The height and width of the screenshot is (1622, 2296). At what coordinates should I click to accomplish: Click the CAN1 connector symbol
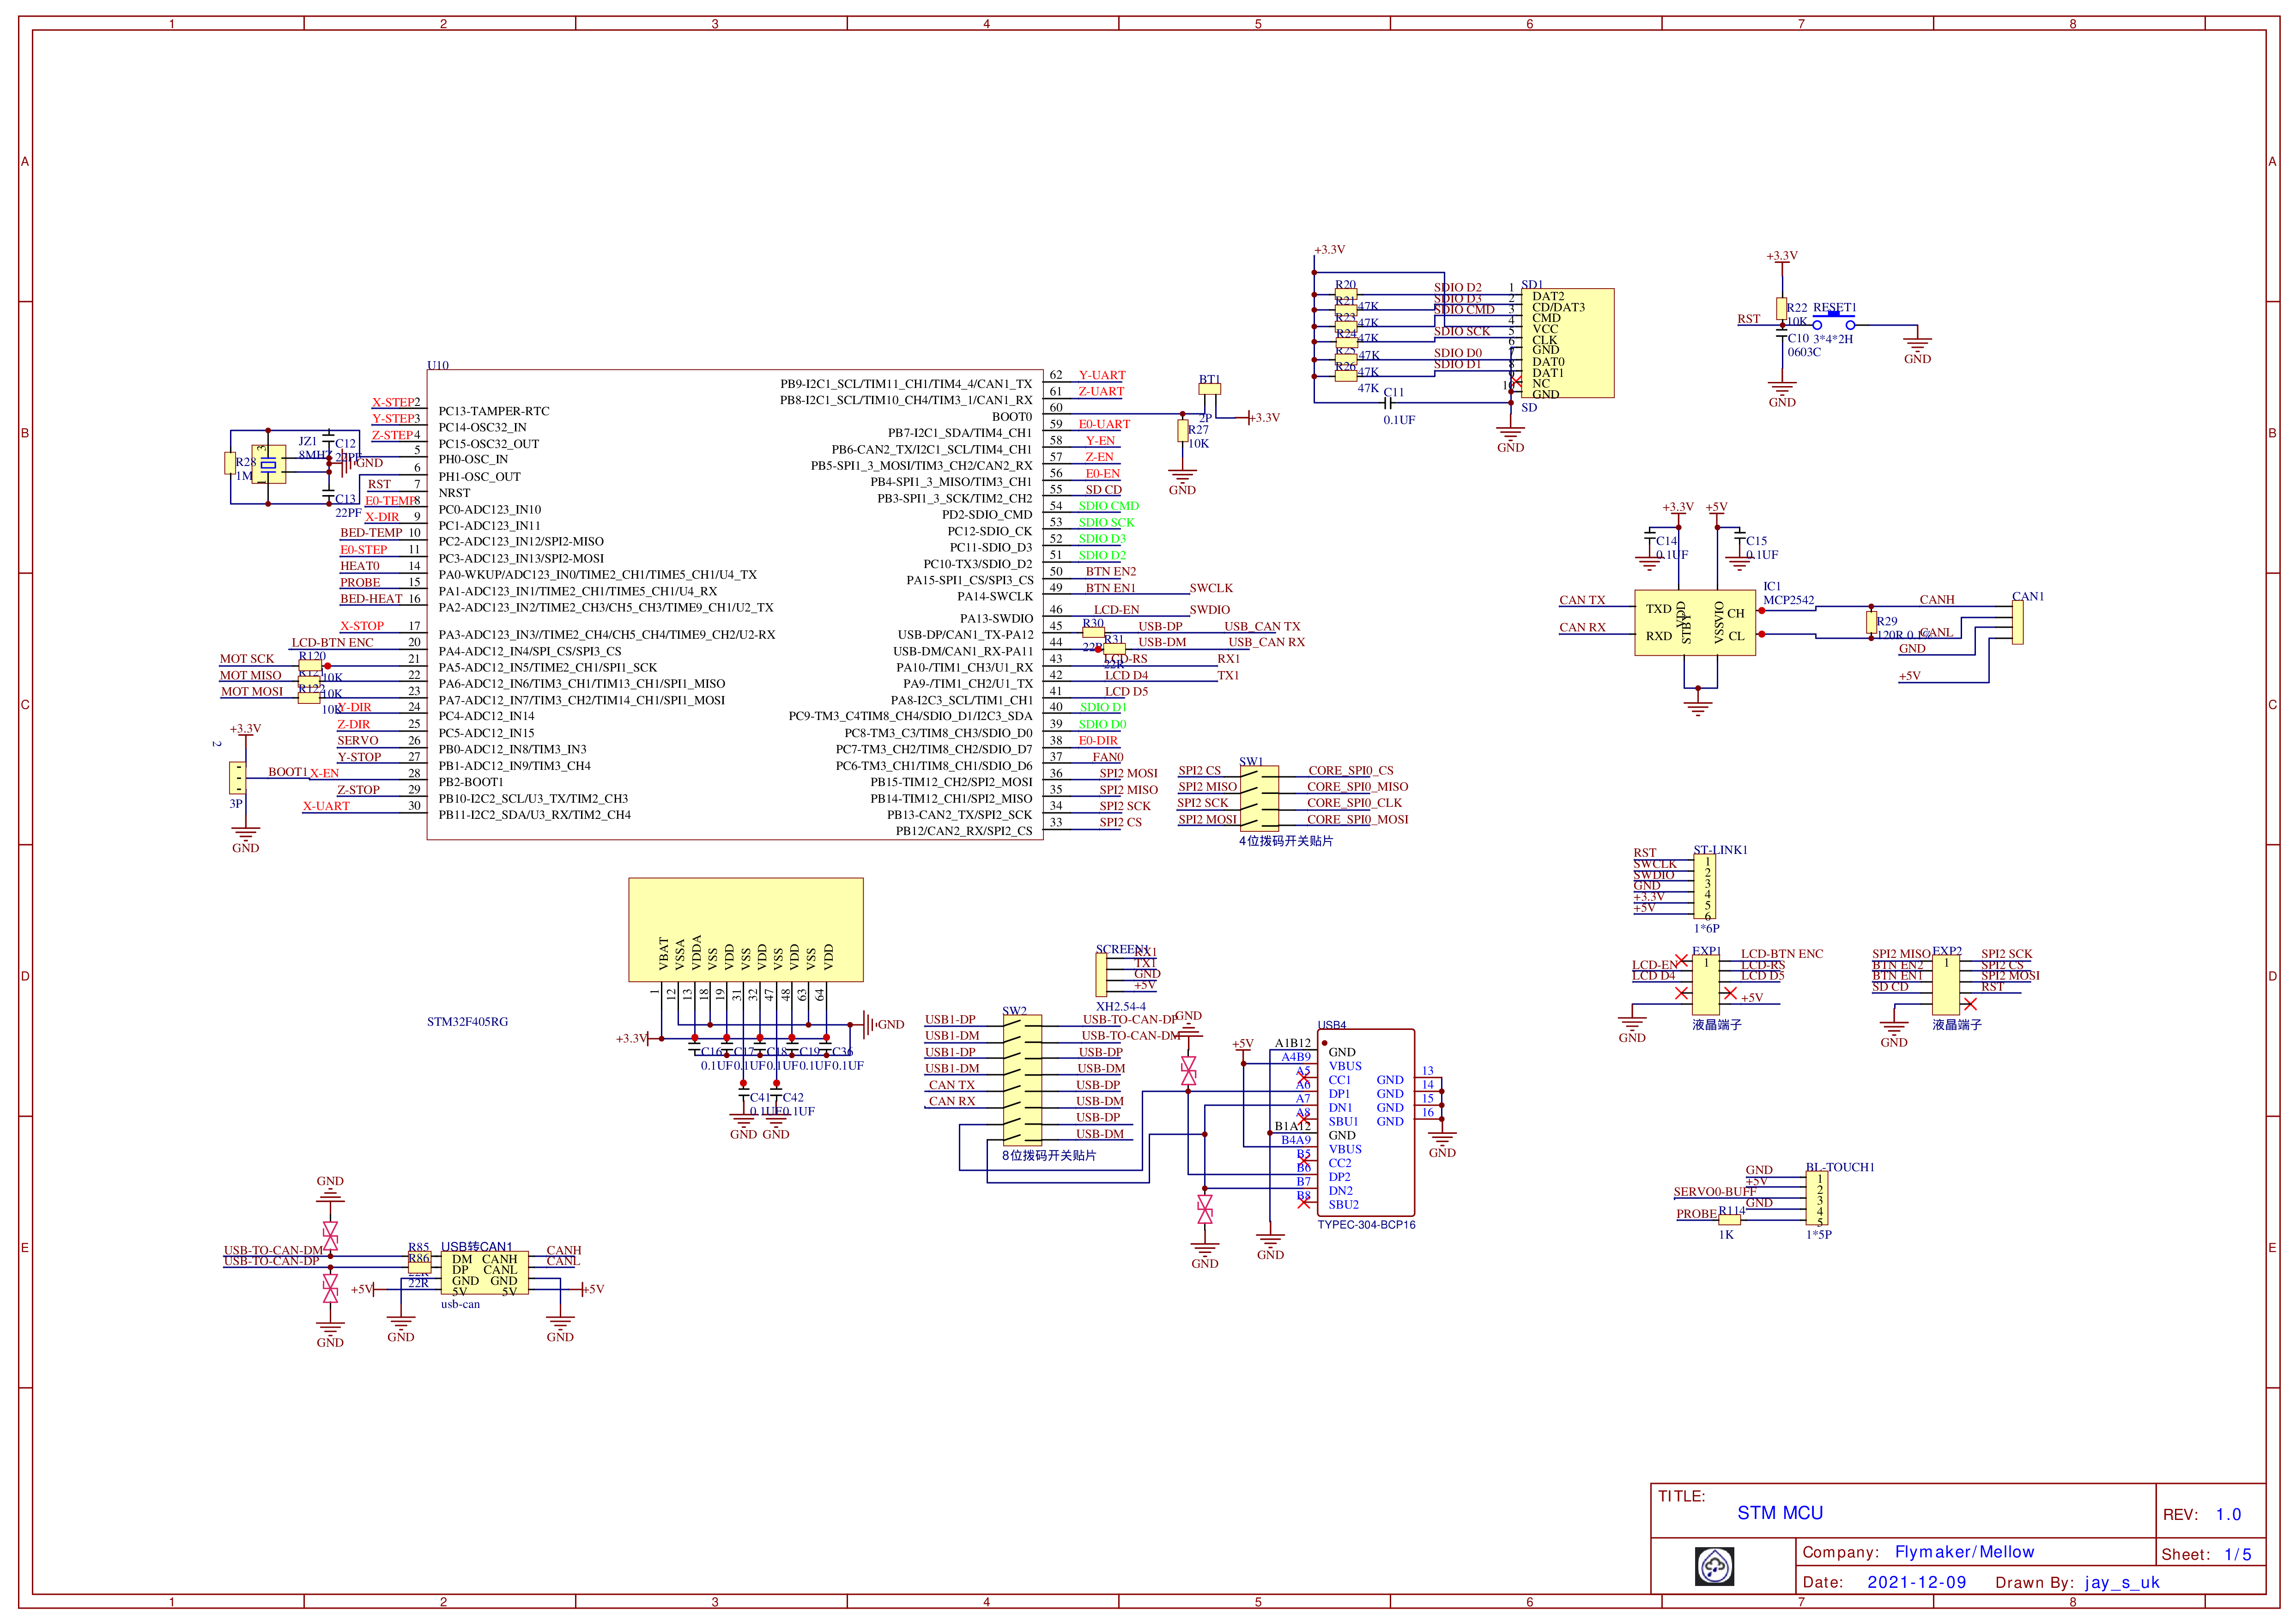2018,622
